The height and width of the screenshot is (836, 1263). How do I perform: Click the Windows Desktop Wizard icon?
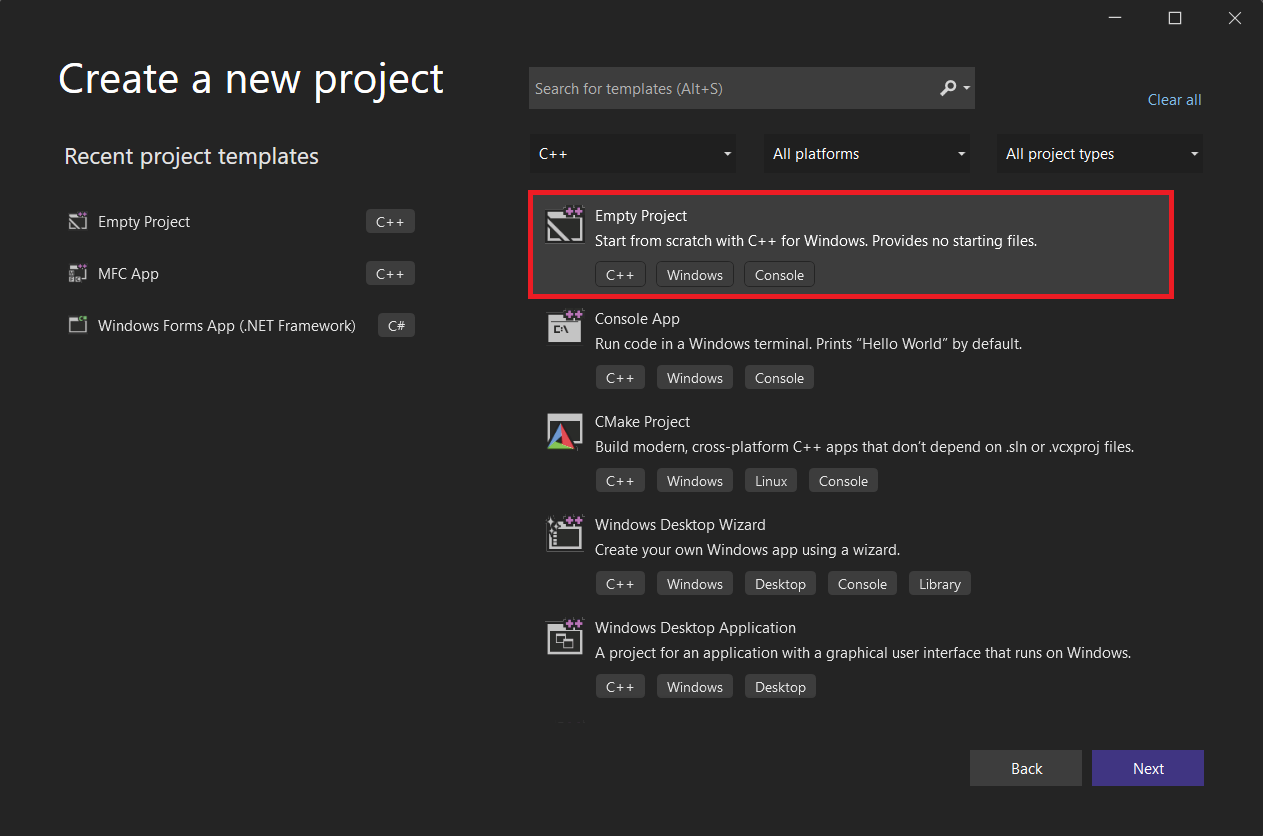coord(564,534)
